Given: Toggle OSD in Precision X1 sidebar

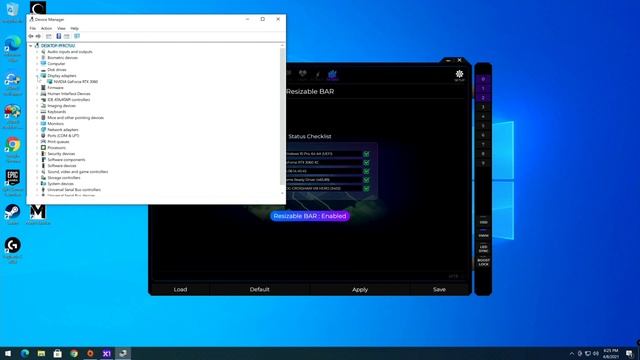Looking at the screenshot, I should [483, 222].
